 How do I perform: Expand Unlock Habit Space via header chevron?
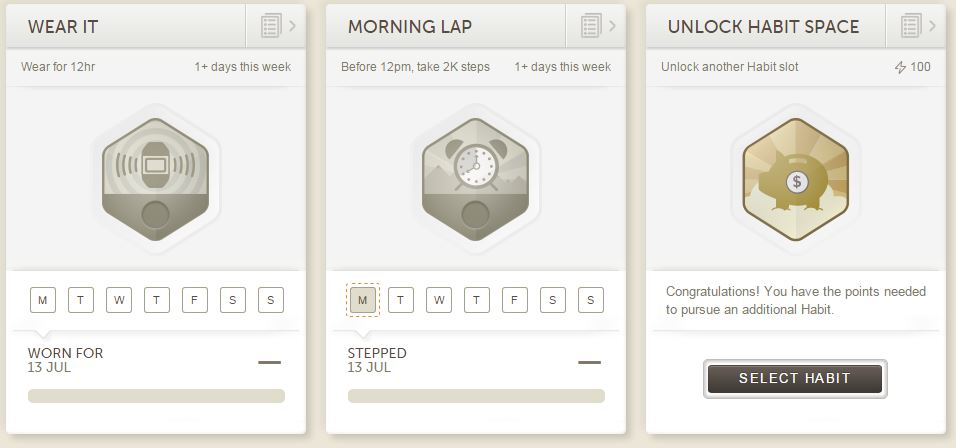click(933, 26)
